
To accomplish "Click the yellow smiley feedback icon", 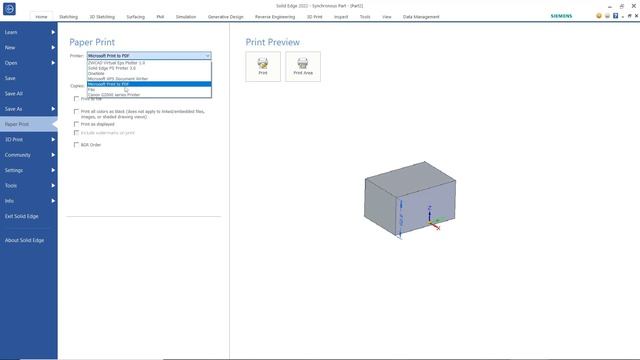I will 599,16.
